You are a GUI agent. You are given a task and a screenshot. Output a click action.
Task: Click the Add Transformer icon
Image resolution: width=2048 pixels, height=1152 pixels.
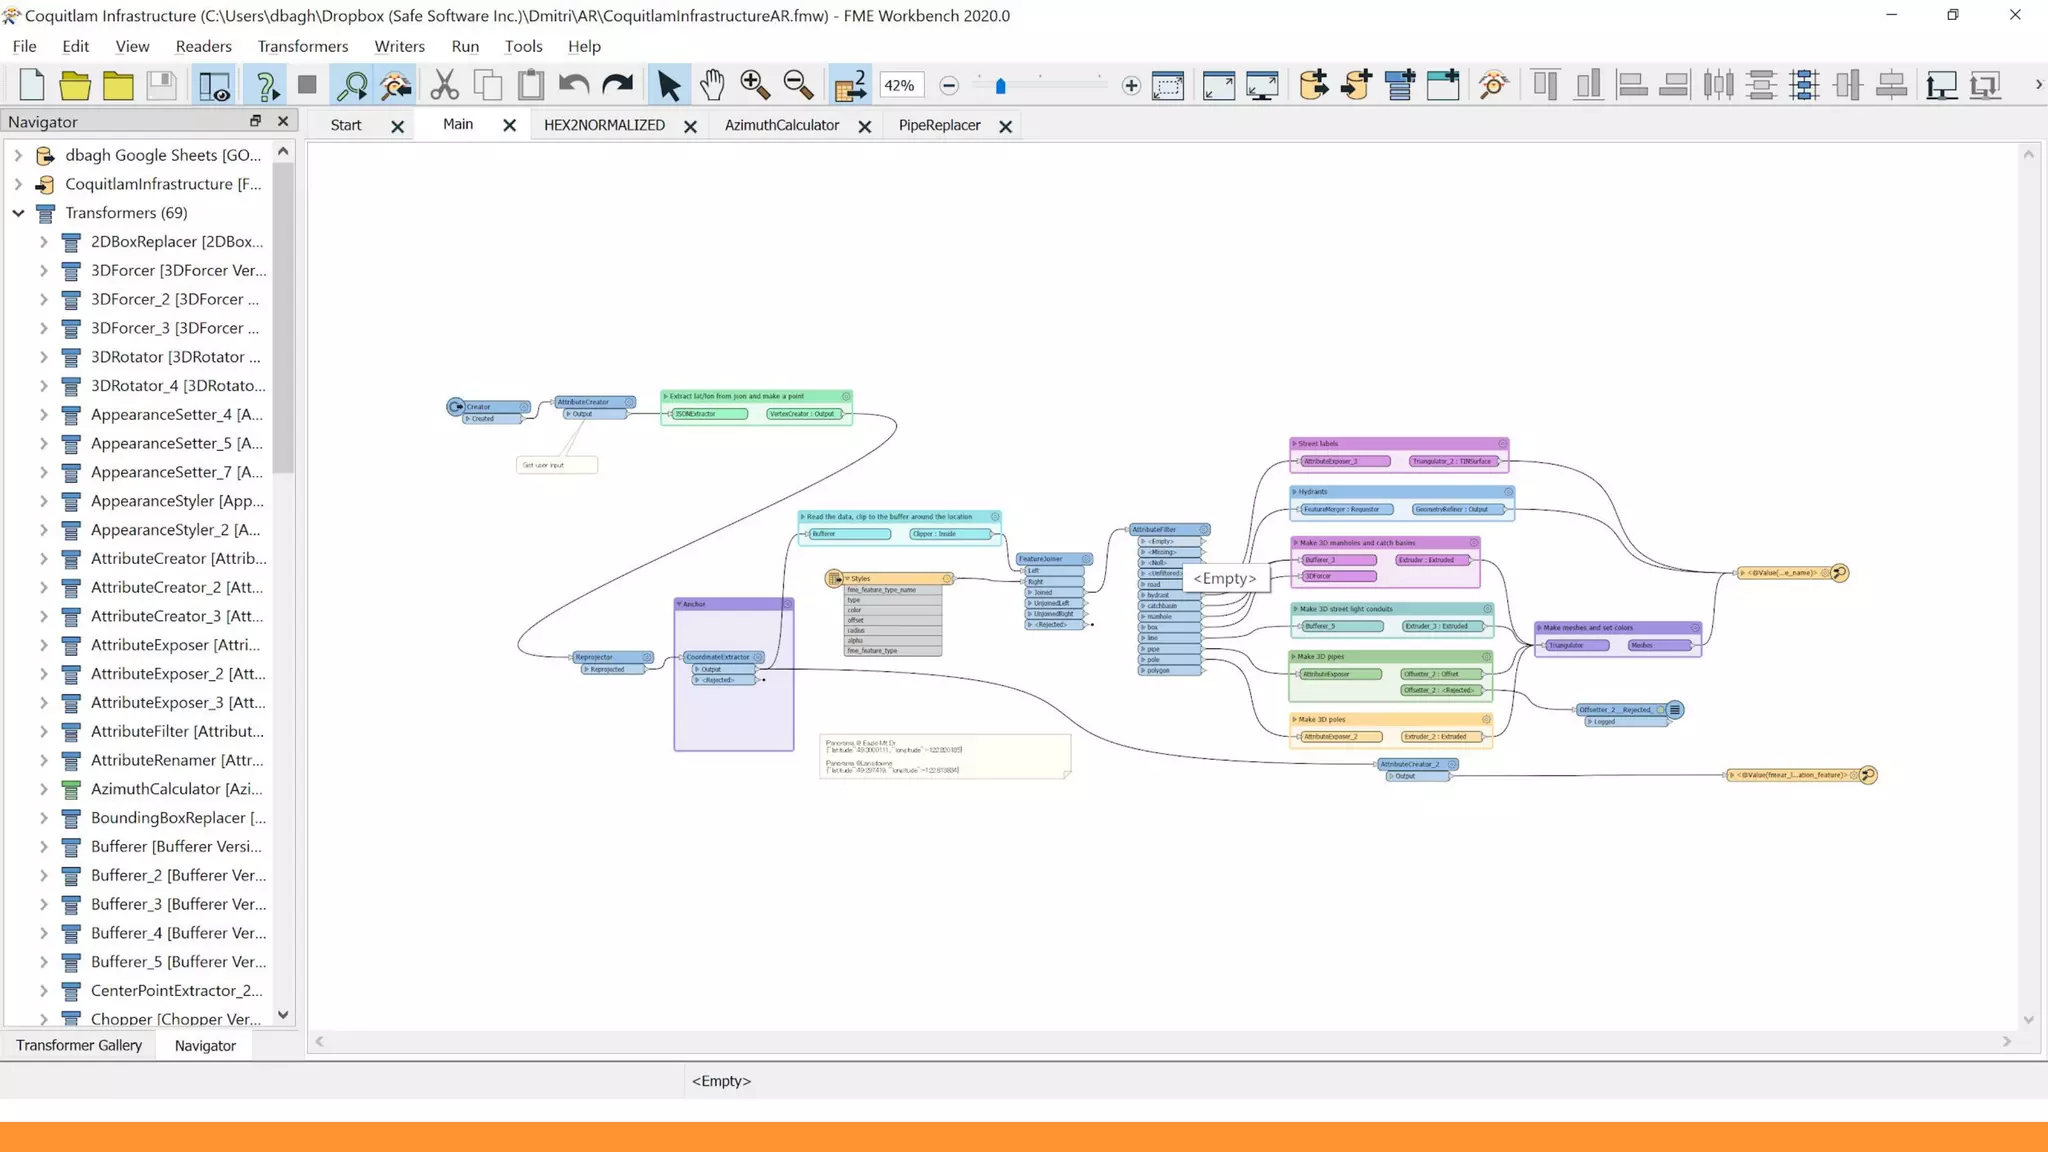coord(1399,85)
